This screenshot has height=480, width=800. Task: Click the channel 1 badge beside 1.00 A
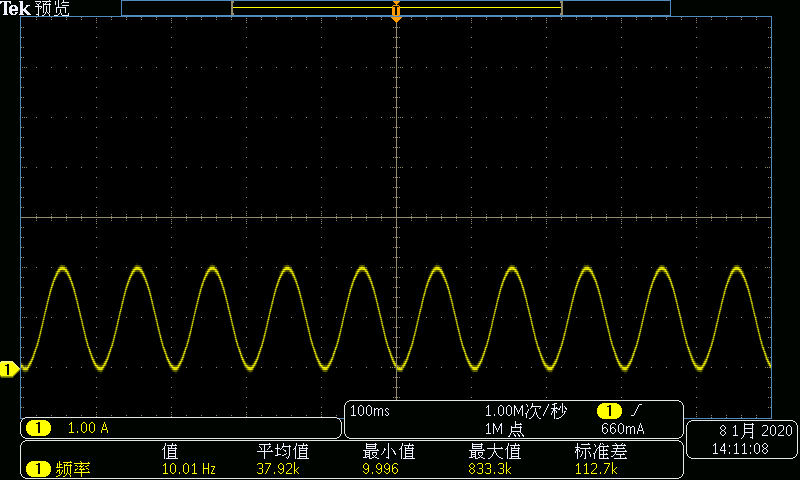tap(38, 428)
